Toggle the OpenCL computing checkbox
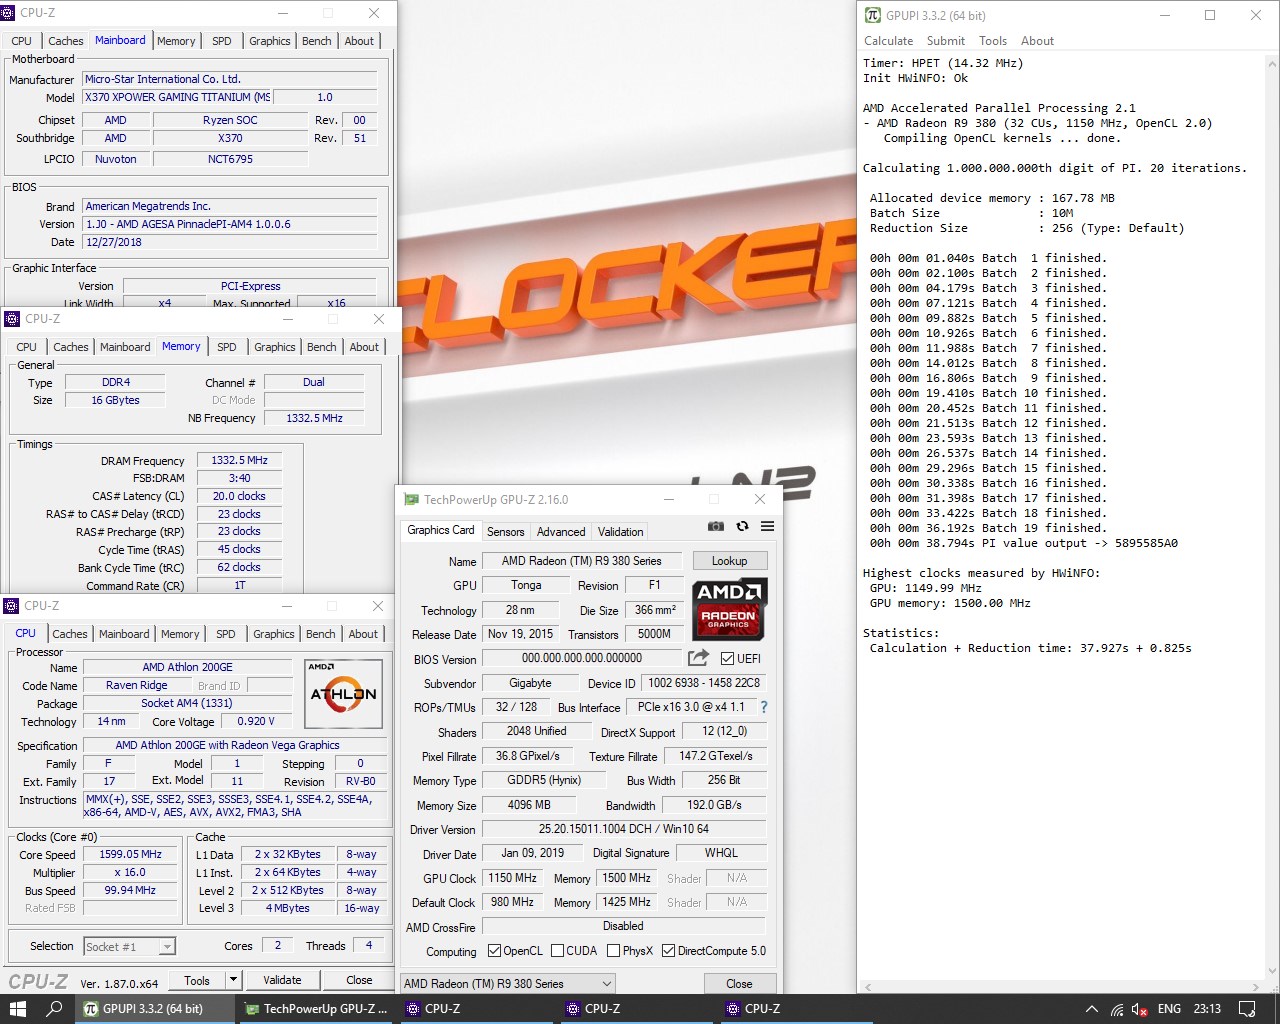Screen dimensions: 1280x1024 pos(494,951)
